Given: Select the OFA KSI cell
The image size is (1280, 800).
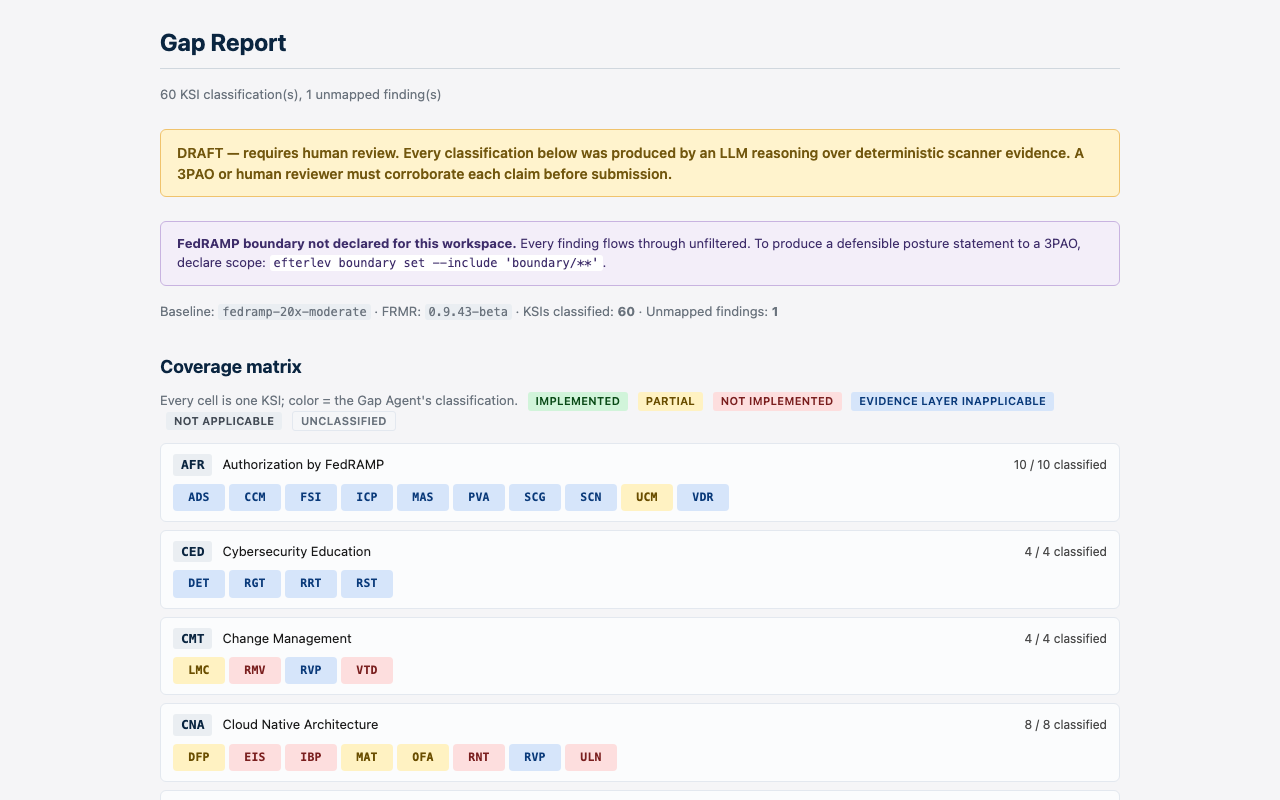Looking at the screenshot, I should (423, 757).
